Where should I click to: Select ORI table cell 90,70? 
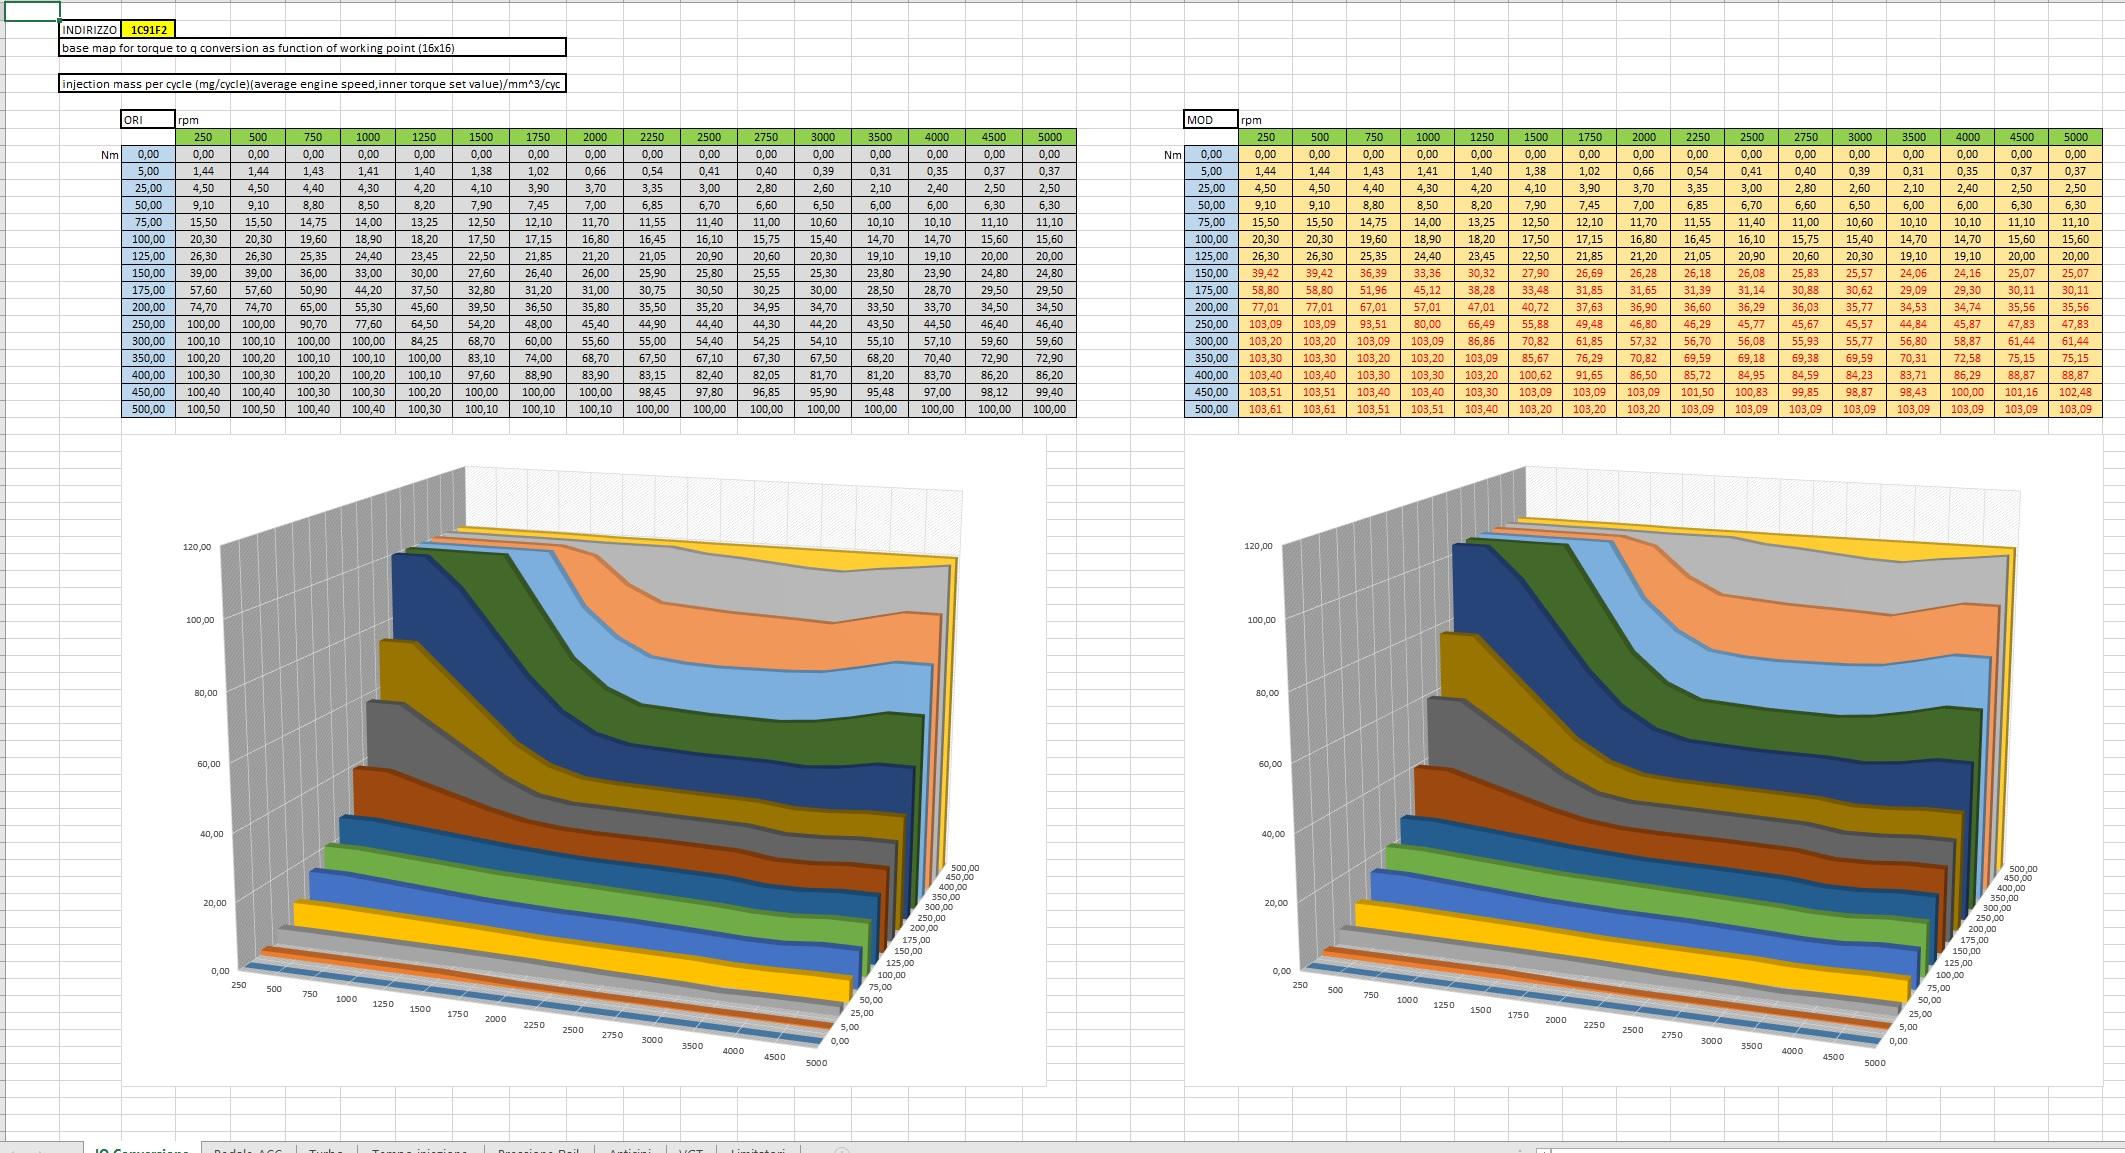coord(313,324)
